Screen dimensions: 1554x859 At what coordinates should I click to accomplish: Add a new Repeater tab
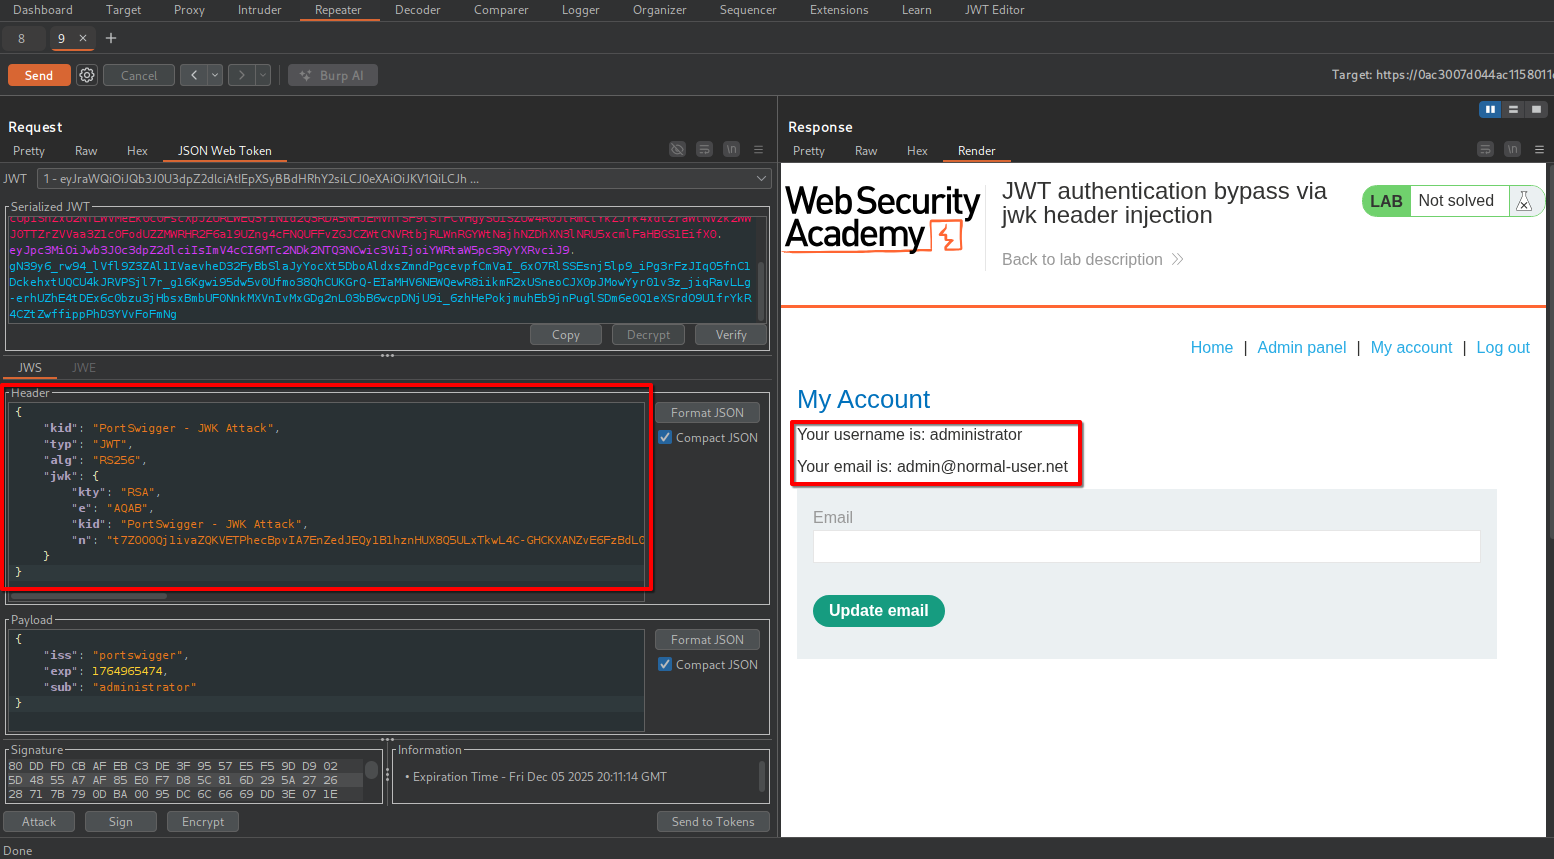pyautogui.click(x=111, y=38)
